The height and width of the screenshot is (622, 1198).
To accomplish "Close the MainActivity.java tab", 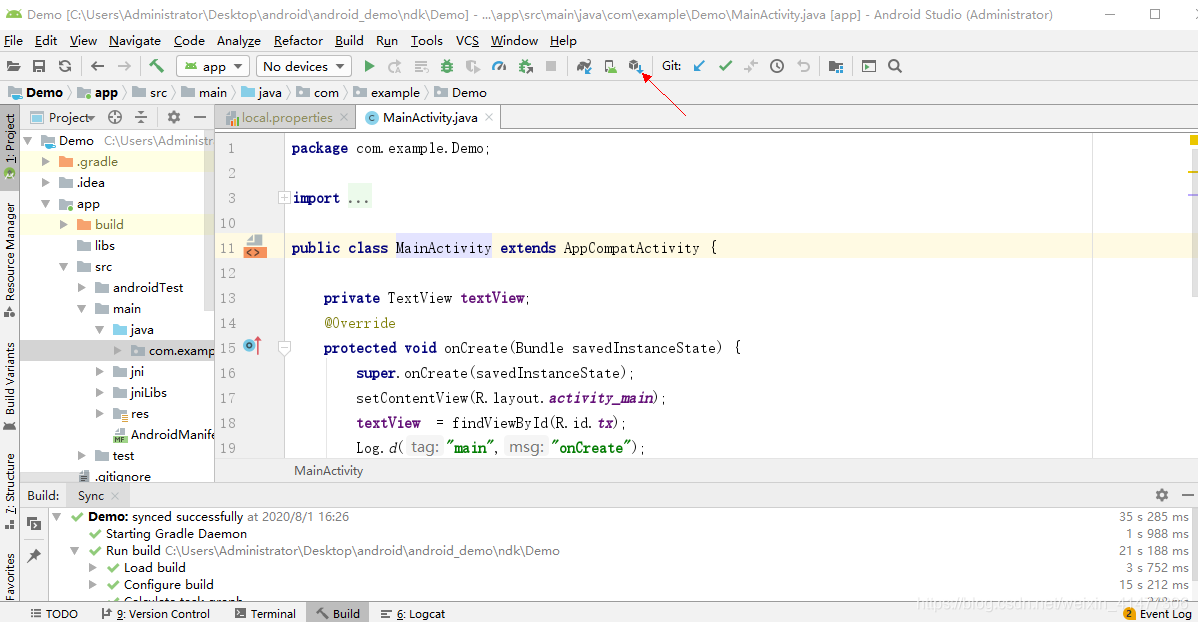I will pos(489,117).
